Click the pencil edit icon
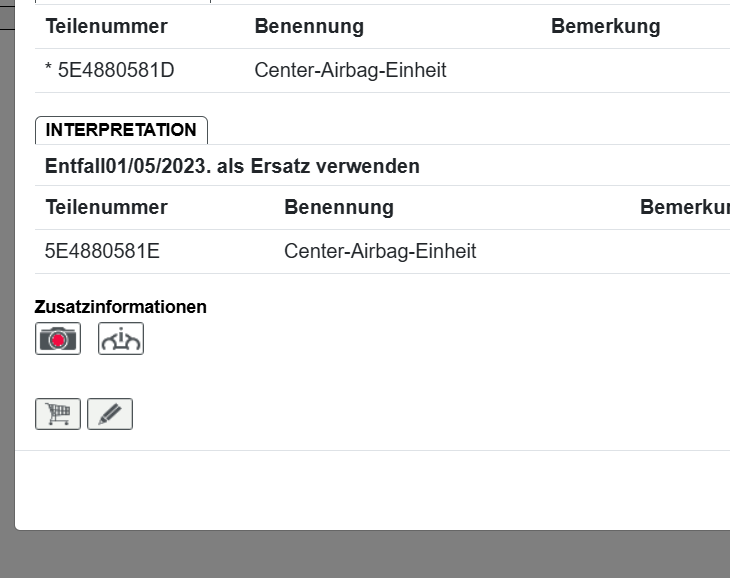This screenshot has height=578, width=730. click(x=110, y=414)
